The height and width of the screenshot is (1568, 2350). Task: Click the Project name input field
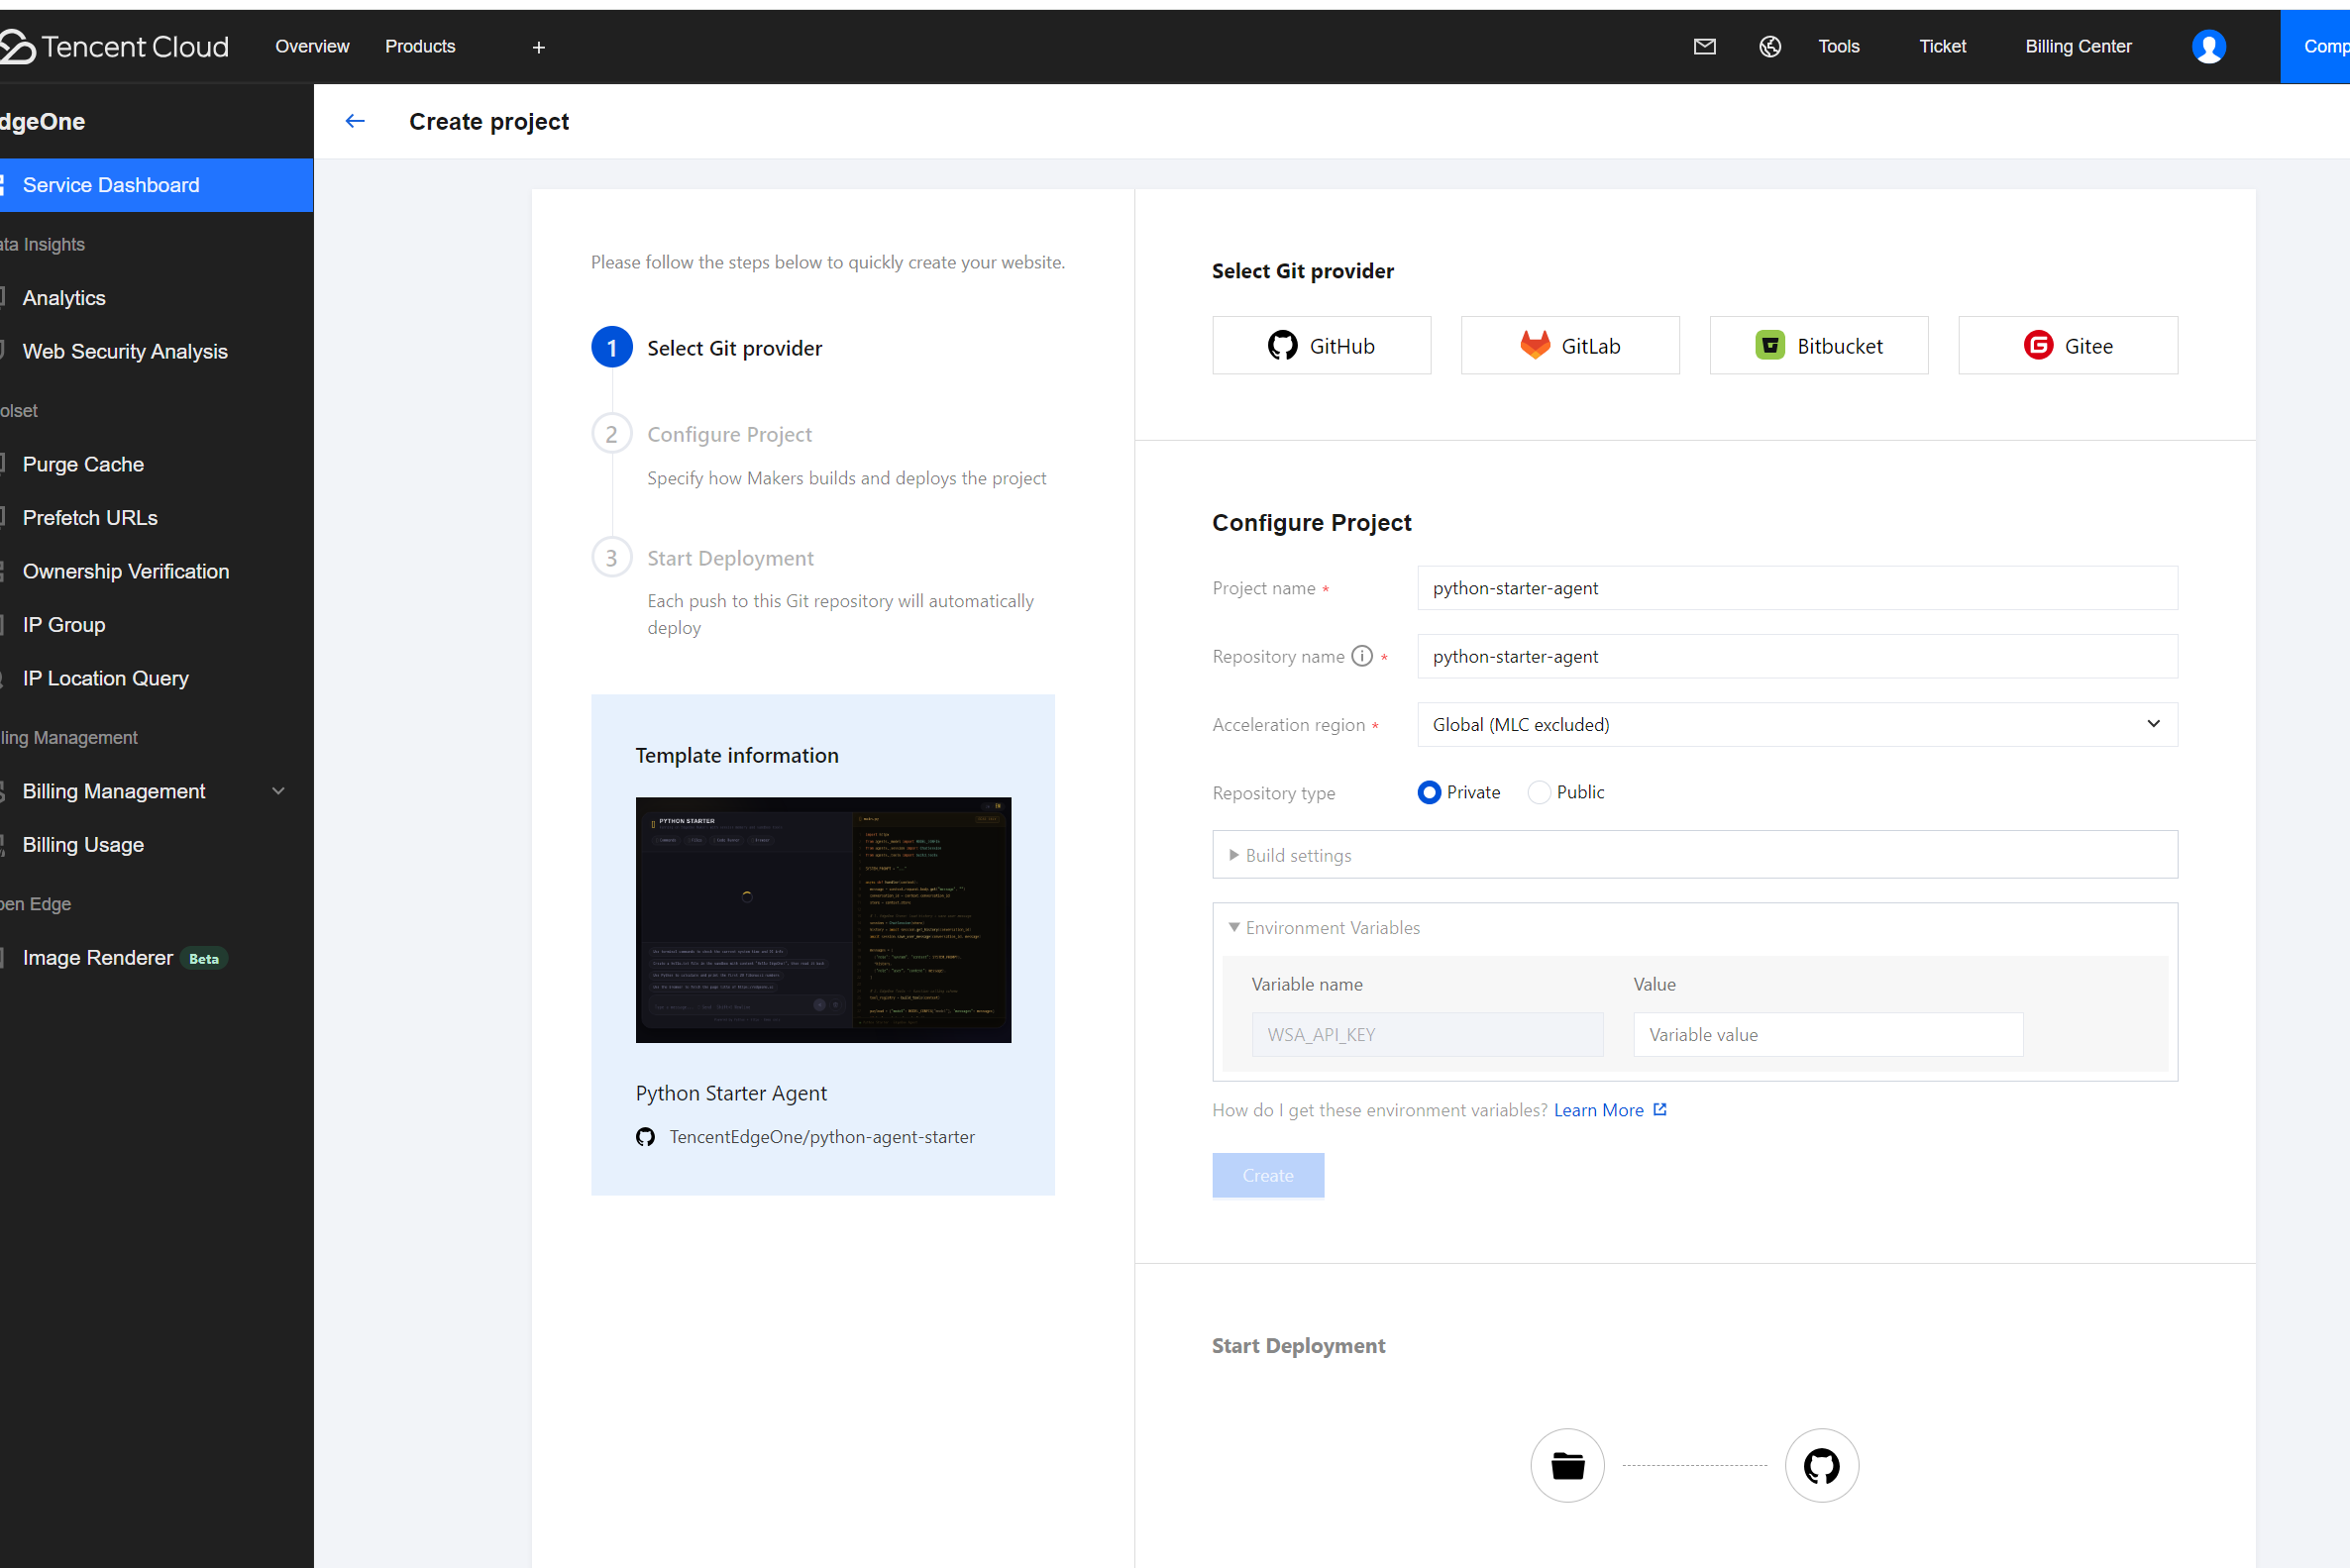pos(1797,588)
